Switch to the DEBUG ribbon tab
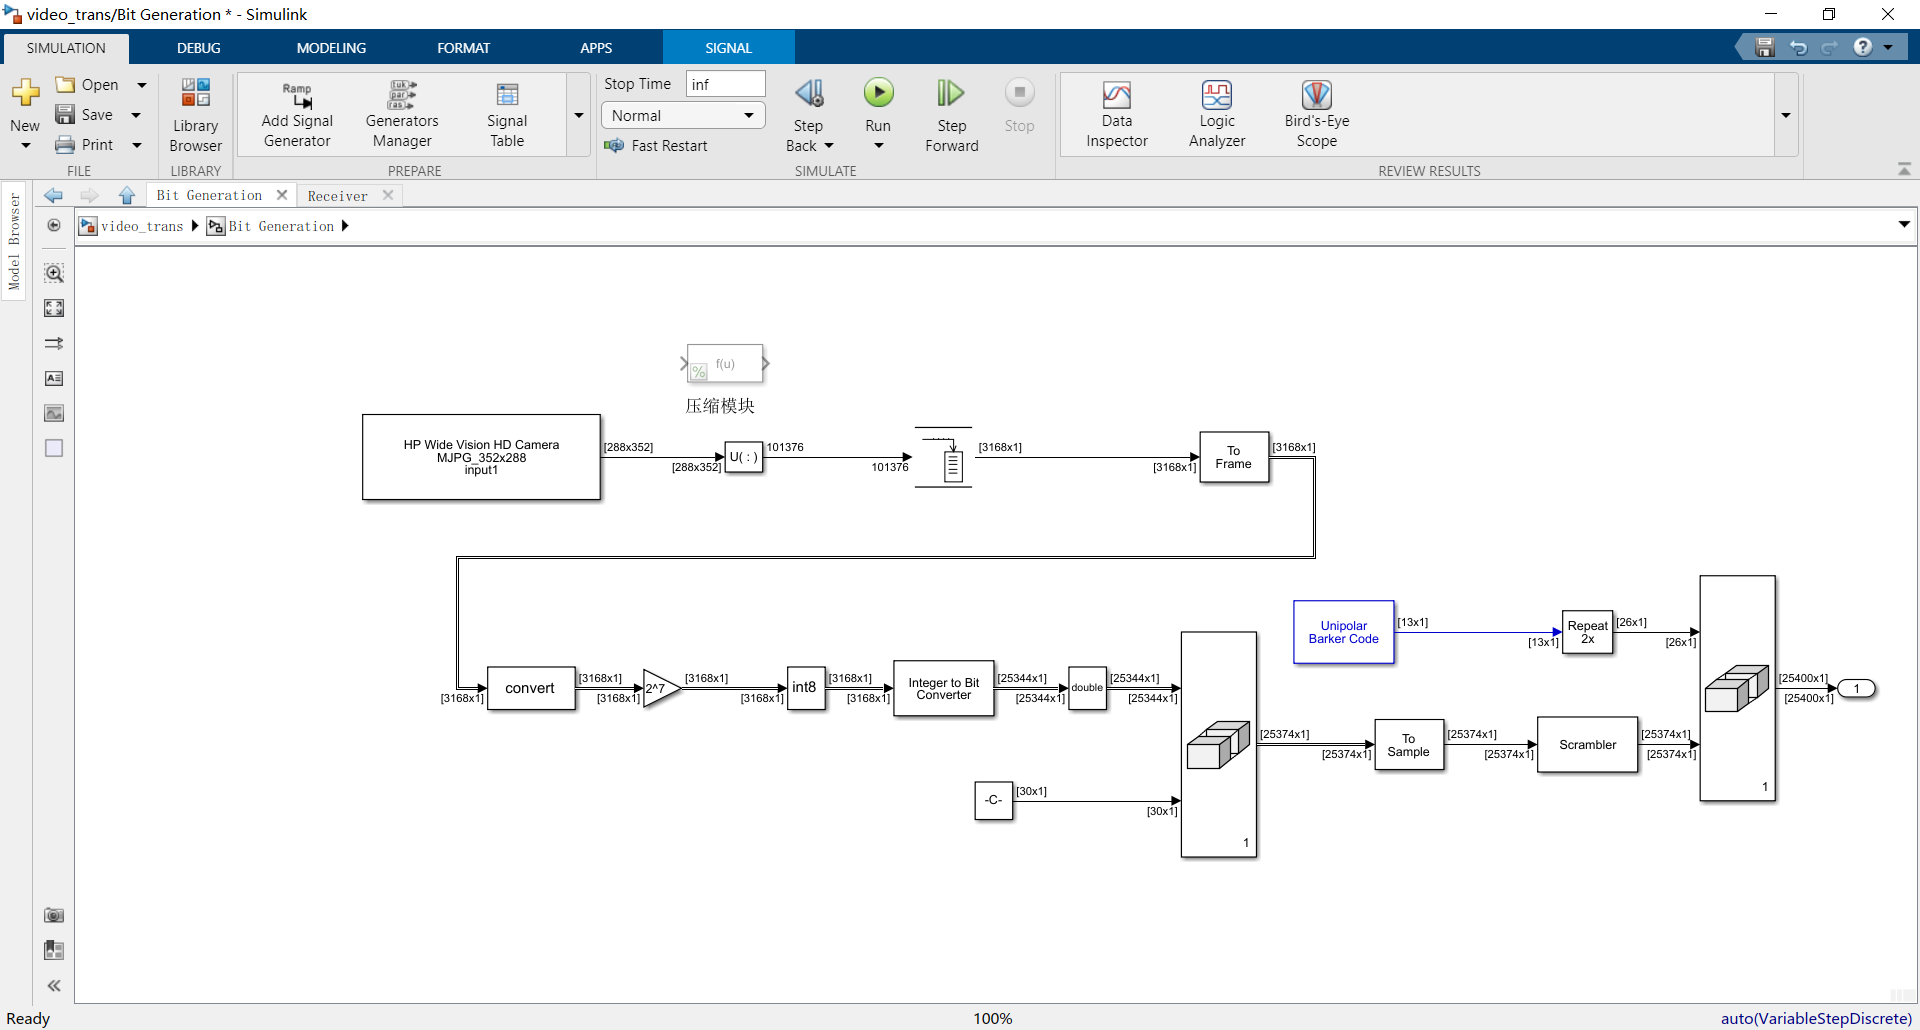Screen dimensions: 1920x1030 tap(198, 47)
